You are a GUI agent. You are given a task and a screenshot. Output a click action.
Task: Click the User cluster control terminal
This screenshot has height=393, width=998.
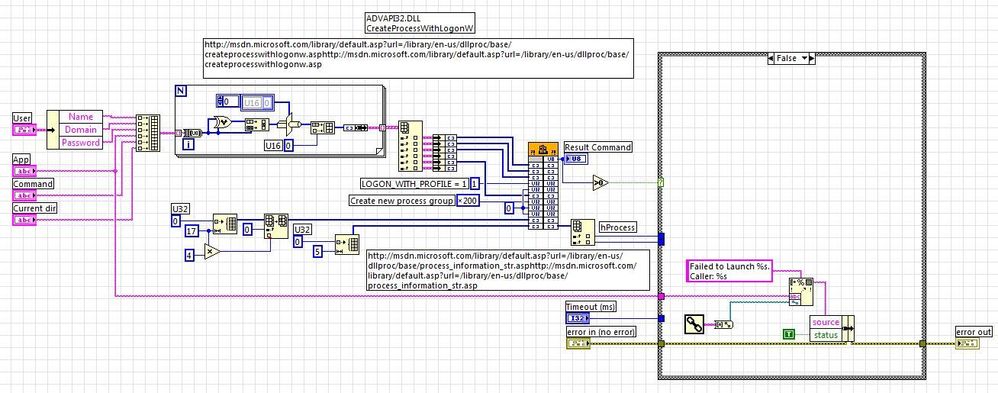click(25, 130)
